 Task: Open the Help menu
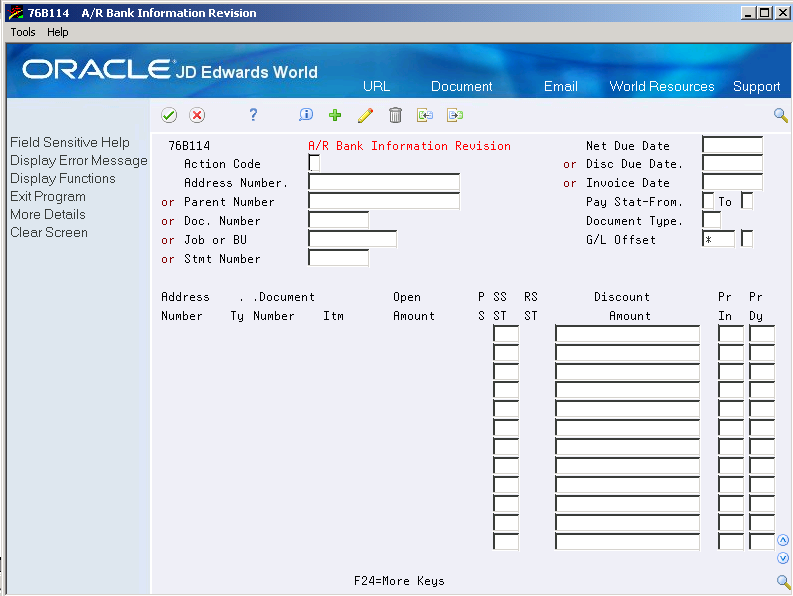coord(58,32)
